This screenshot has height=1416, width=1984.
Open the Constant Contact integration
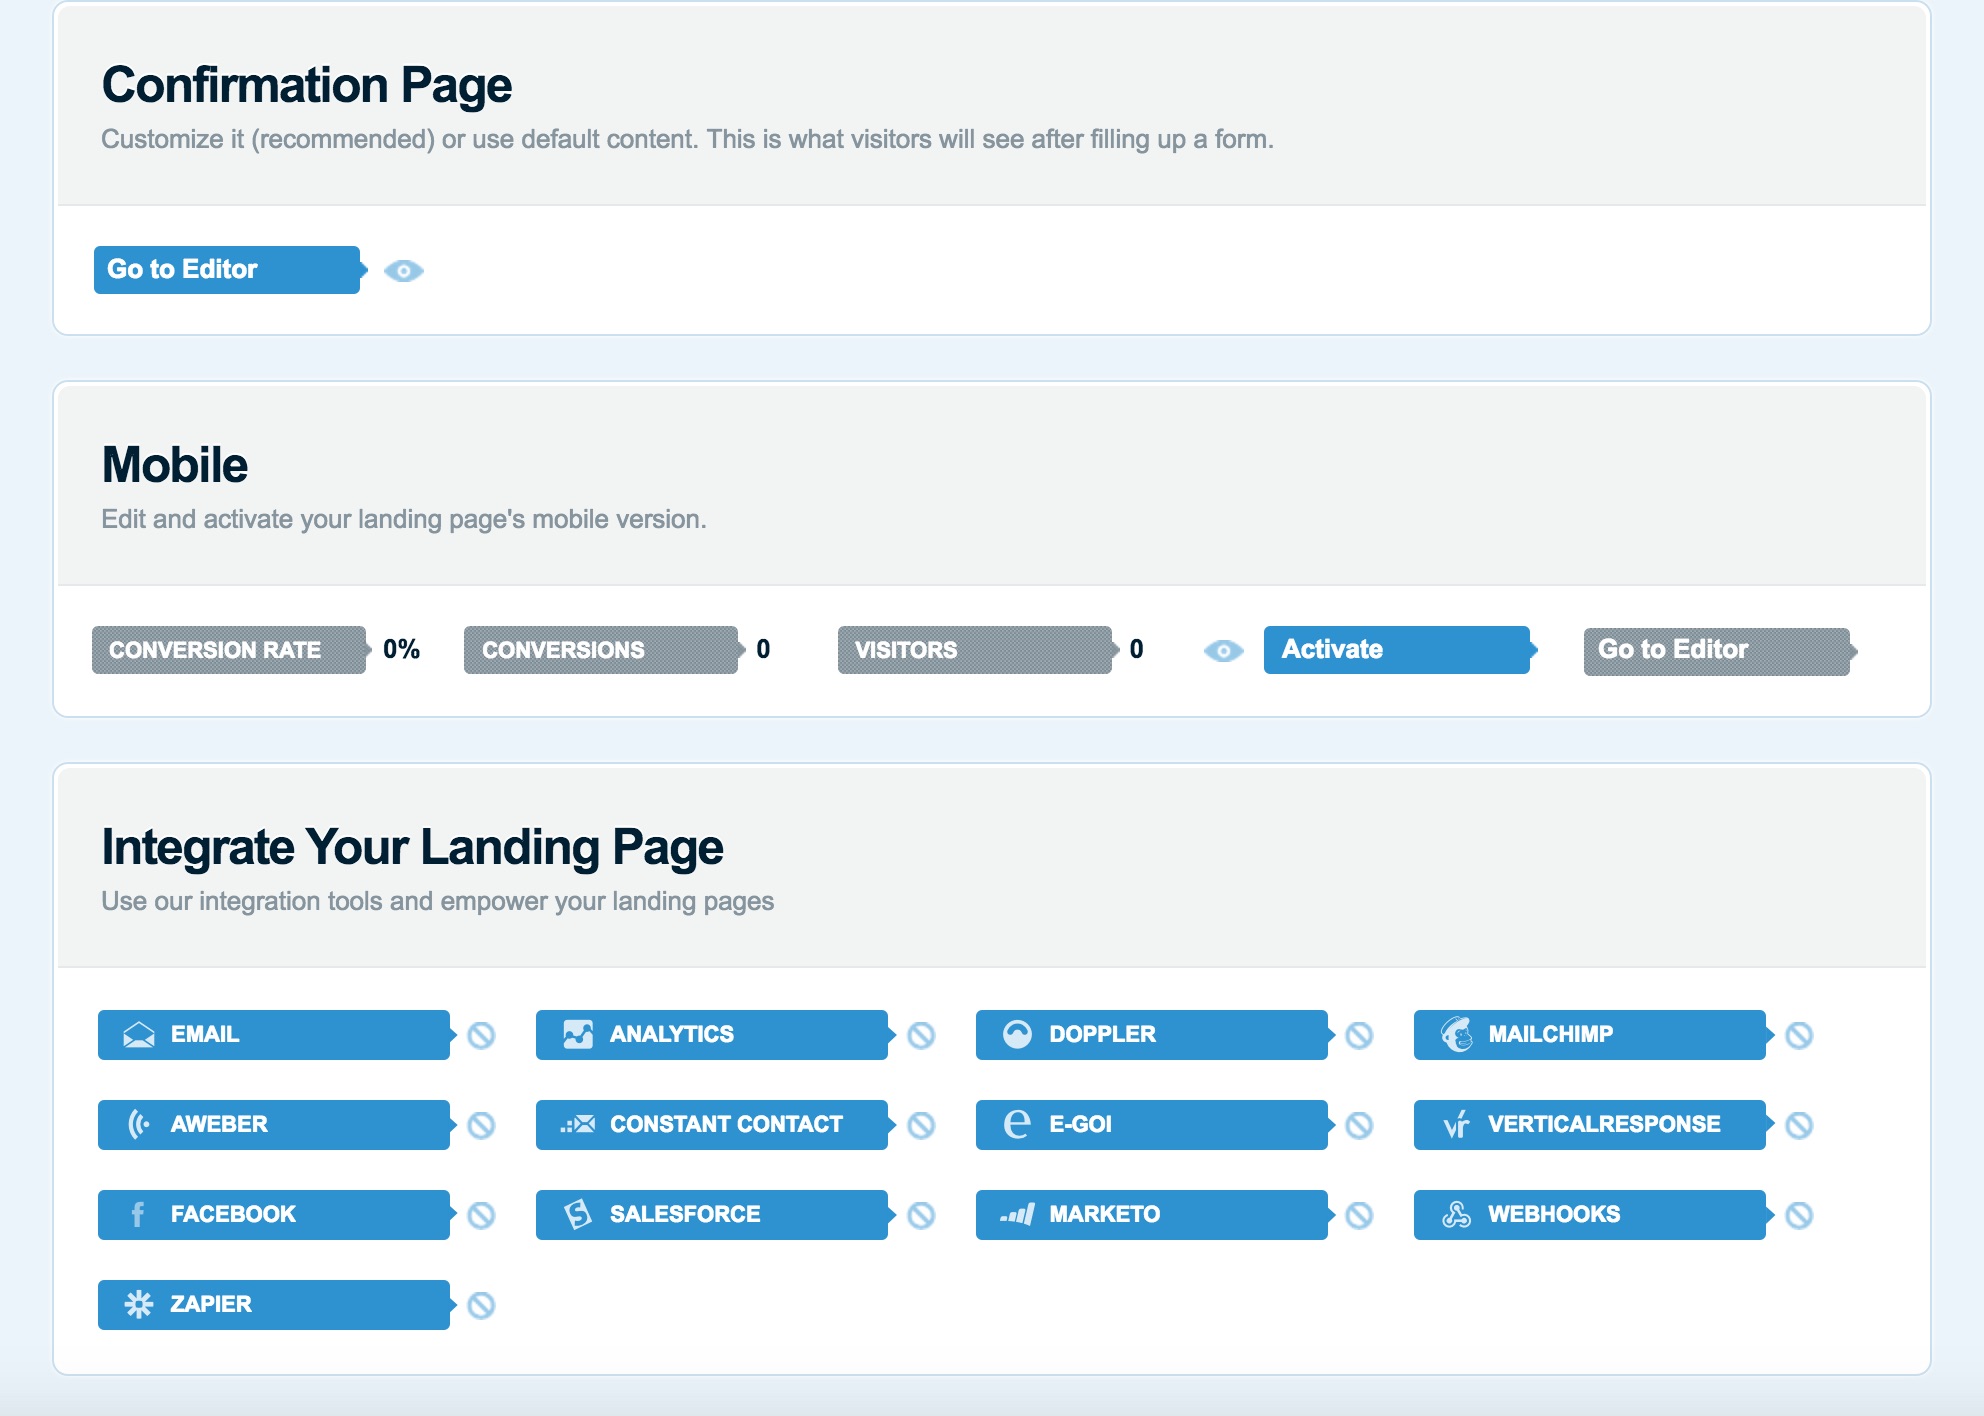[x=711, y=1125]
